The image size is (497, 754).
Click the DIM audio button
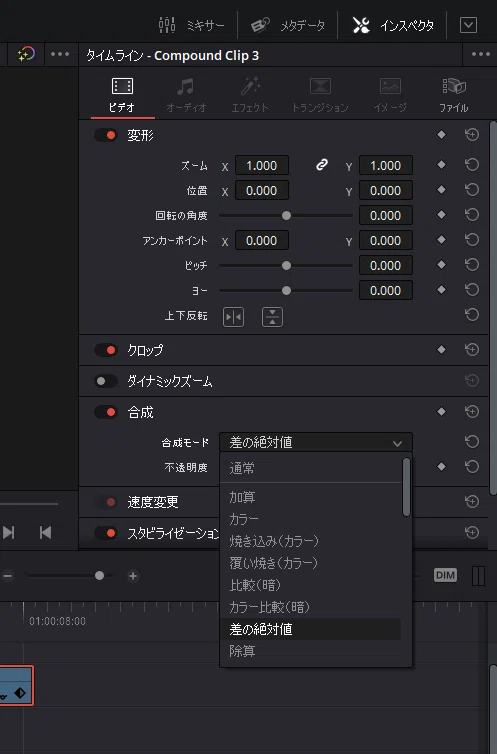point(445,575)
